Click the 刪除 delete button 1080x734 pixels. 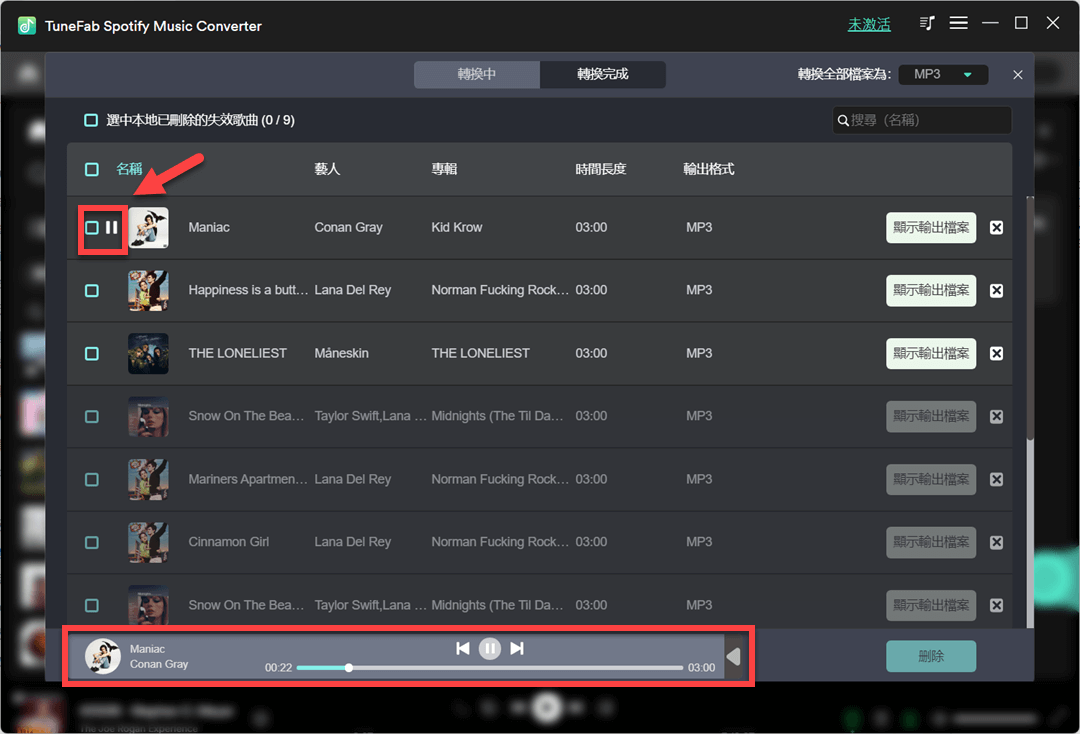[x=931, y=657]
